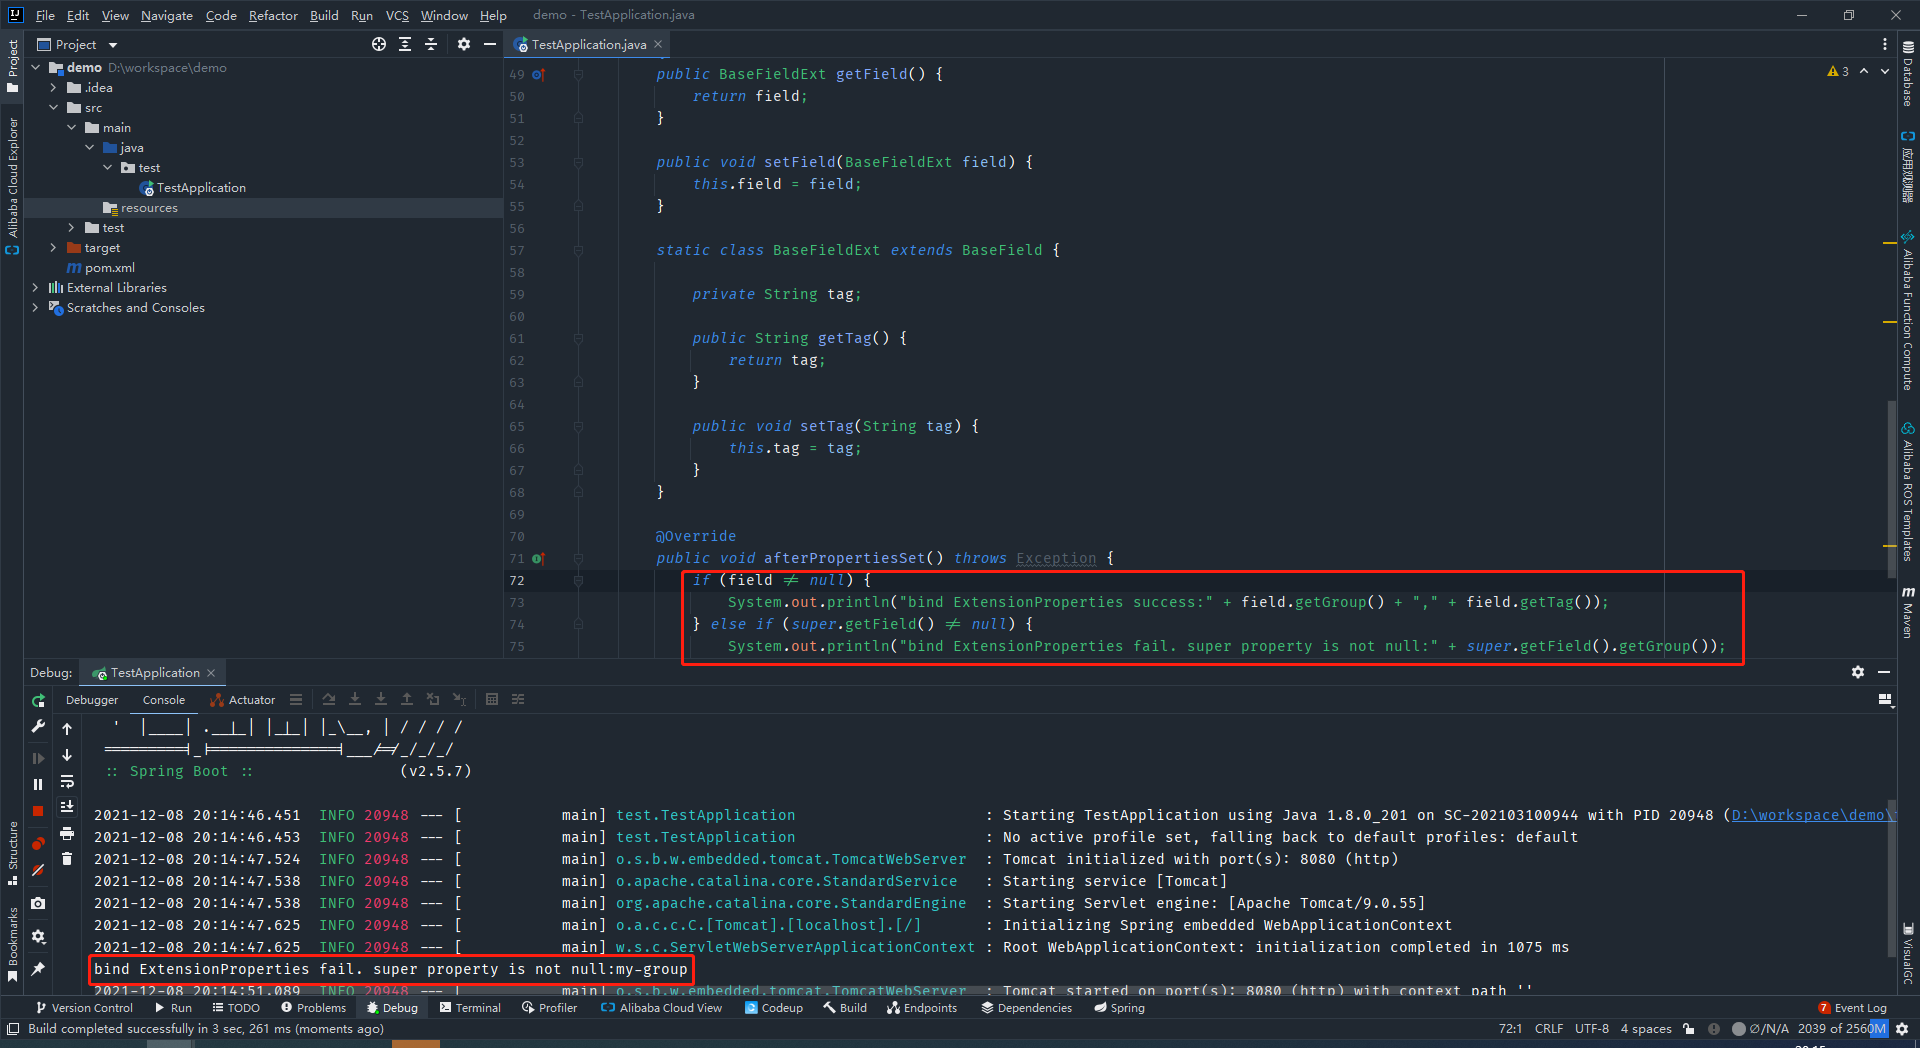Click Force Step Into icon
The width and height of the screenshot is (1920, 1048).
pos(381,700)
